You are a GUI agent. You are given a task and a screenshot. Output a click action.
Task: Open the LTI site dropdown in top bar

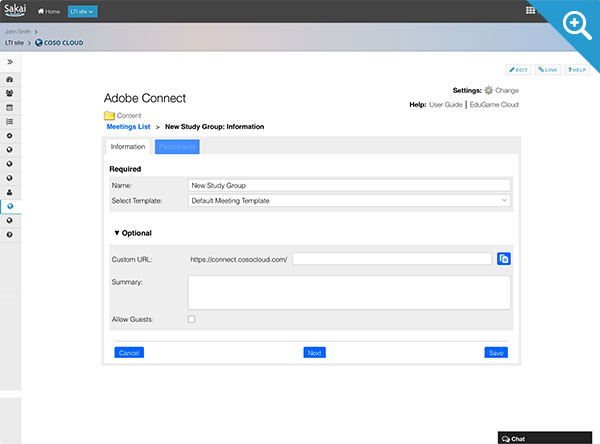(82, 11)
